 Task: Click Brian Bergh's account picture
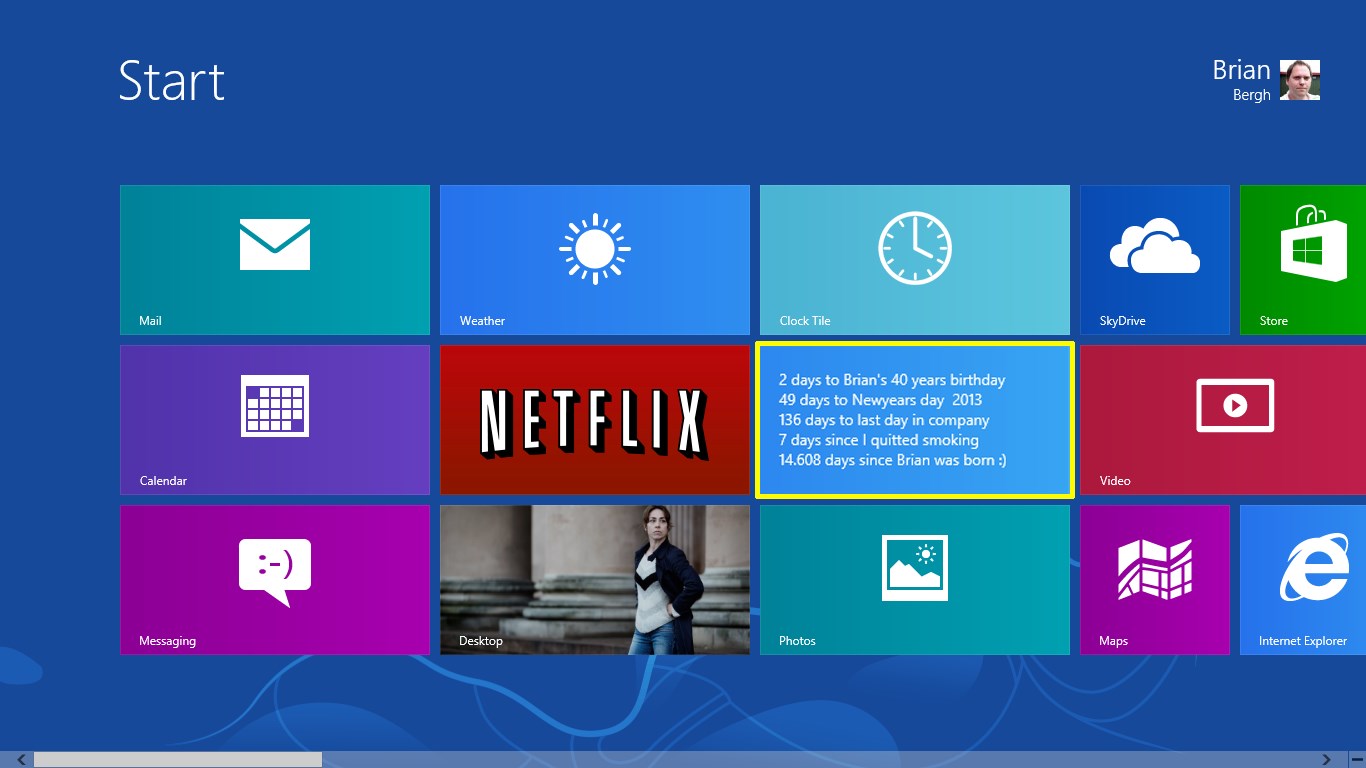tap(1300, 80)
